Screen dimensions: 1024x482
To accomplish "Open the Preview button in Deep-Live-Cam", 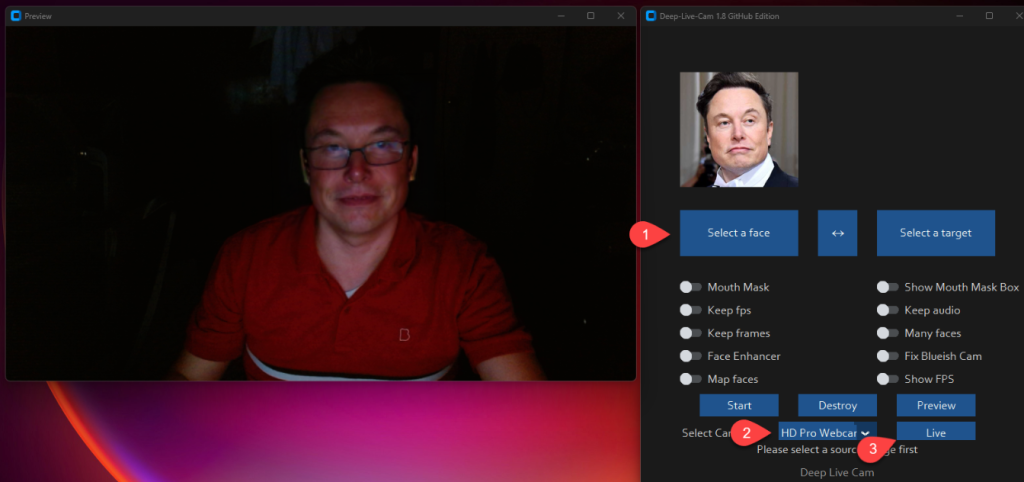I will point(936,405).
